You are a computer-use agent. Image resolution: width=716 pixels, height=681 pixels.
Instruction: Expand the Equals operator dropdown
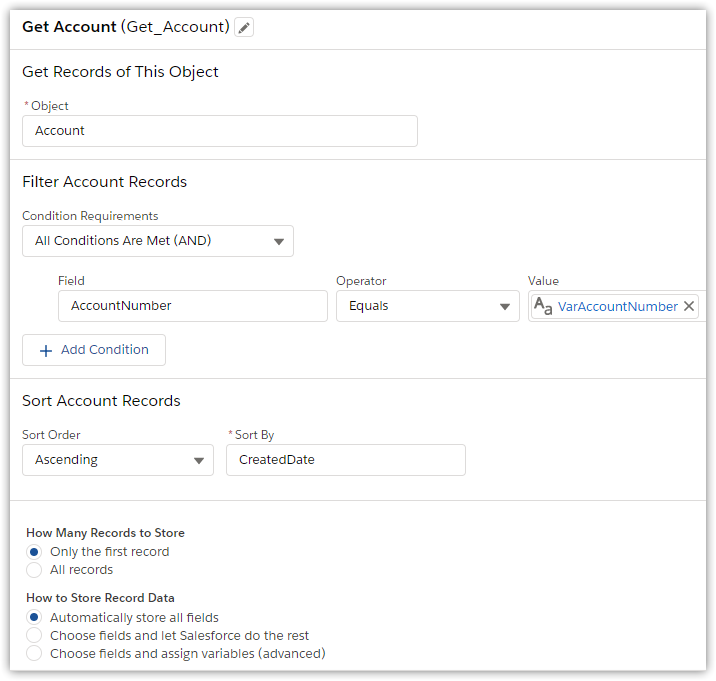pyautogui.click(x=428, y=306)
